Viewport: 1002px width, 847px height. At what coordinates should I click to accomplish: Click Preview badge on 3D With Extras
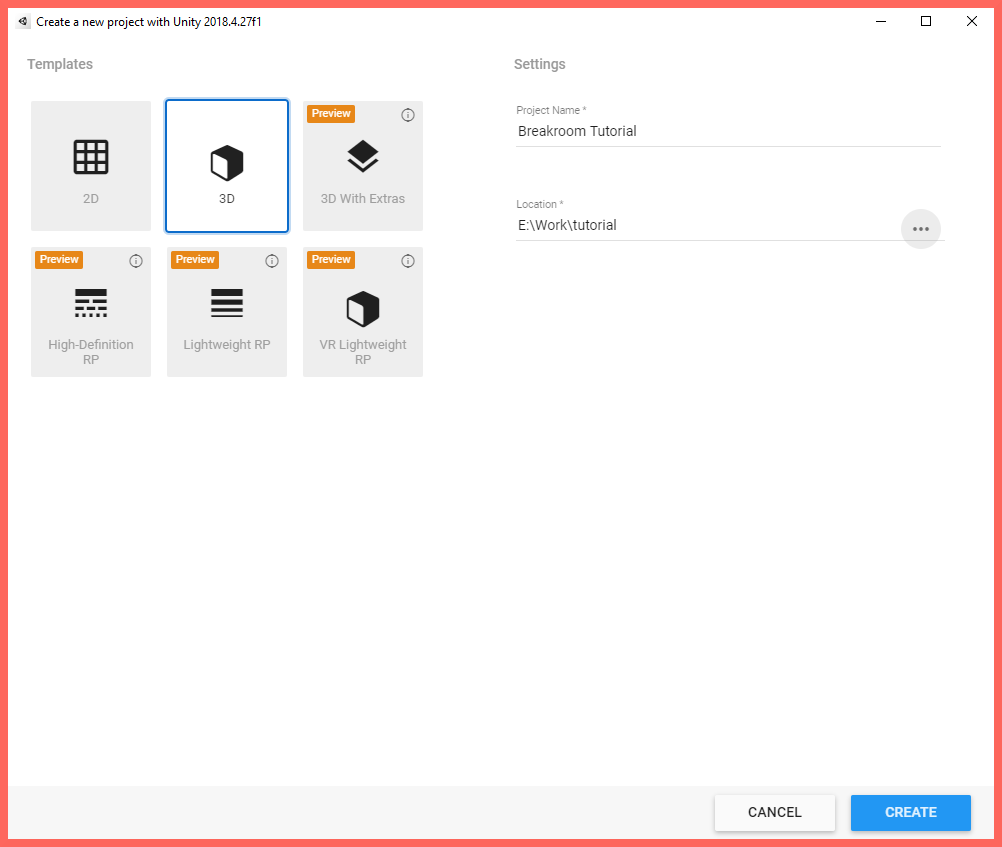click(x=331, y=114)
